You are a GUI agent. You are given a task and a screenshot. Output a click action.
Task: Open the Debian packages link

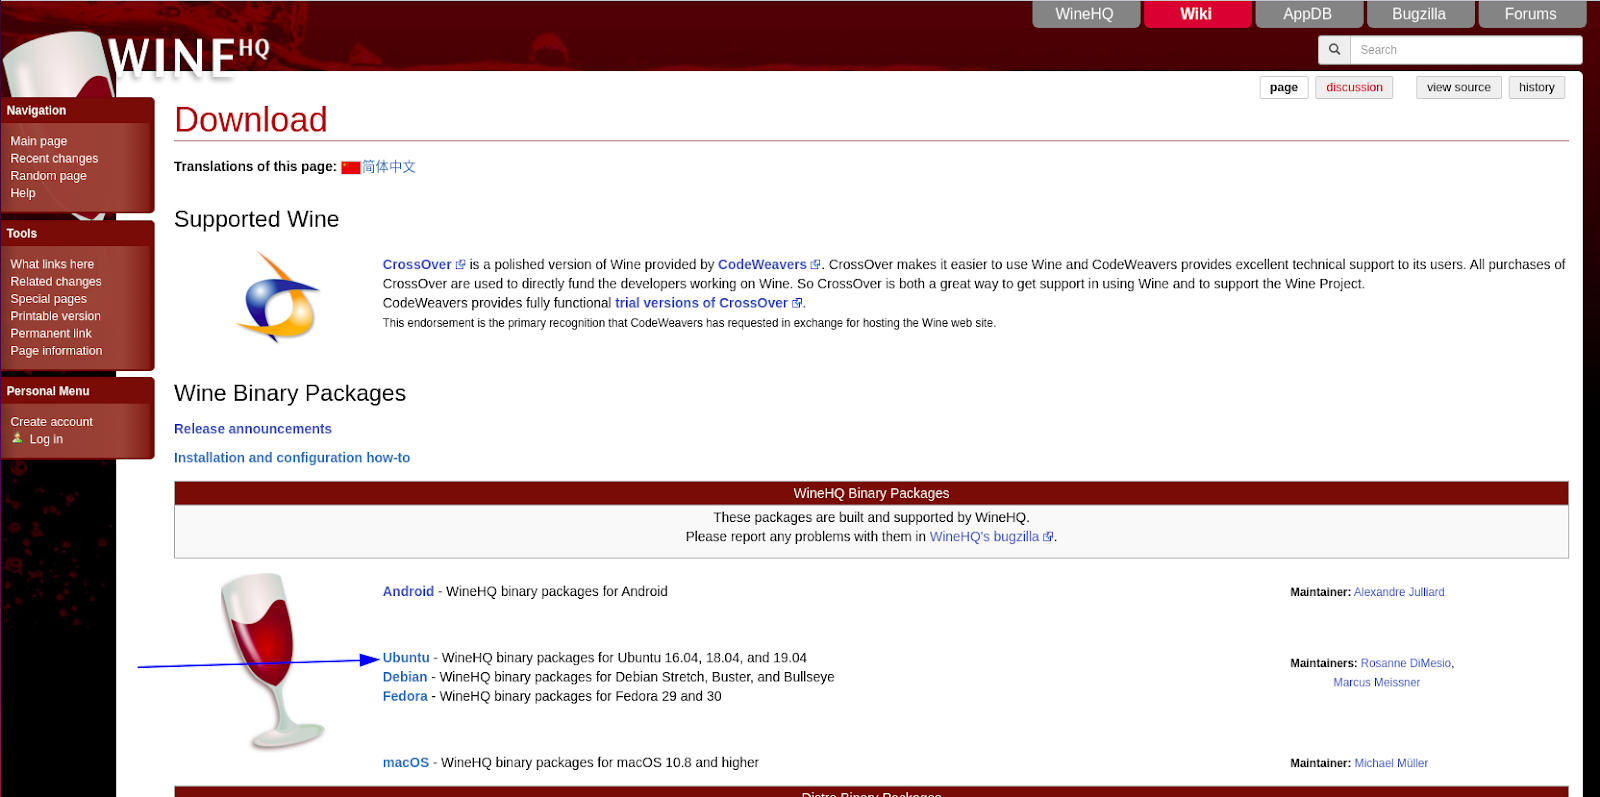405,677
